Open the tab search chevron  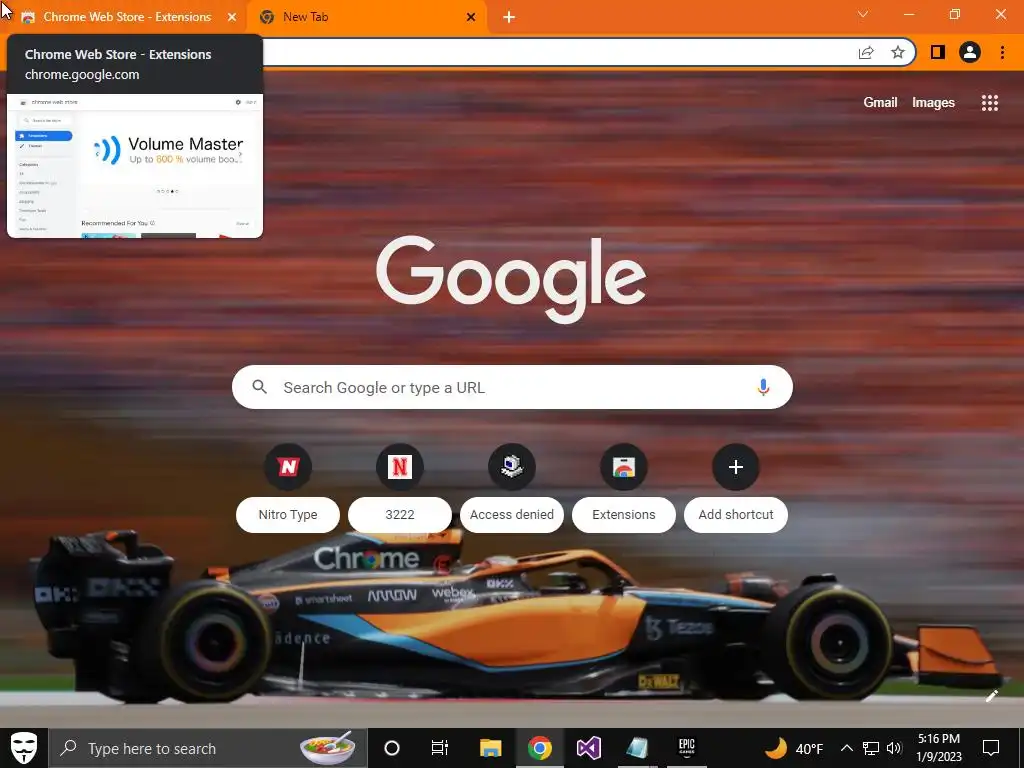tap(863, 14)
